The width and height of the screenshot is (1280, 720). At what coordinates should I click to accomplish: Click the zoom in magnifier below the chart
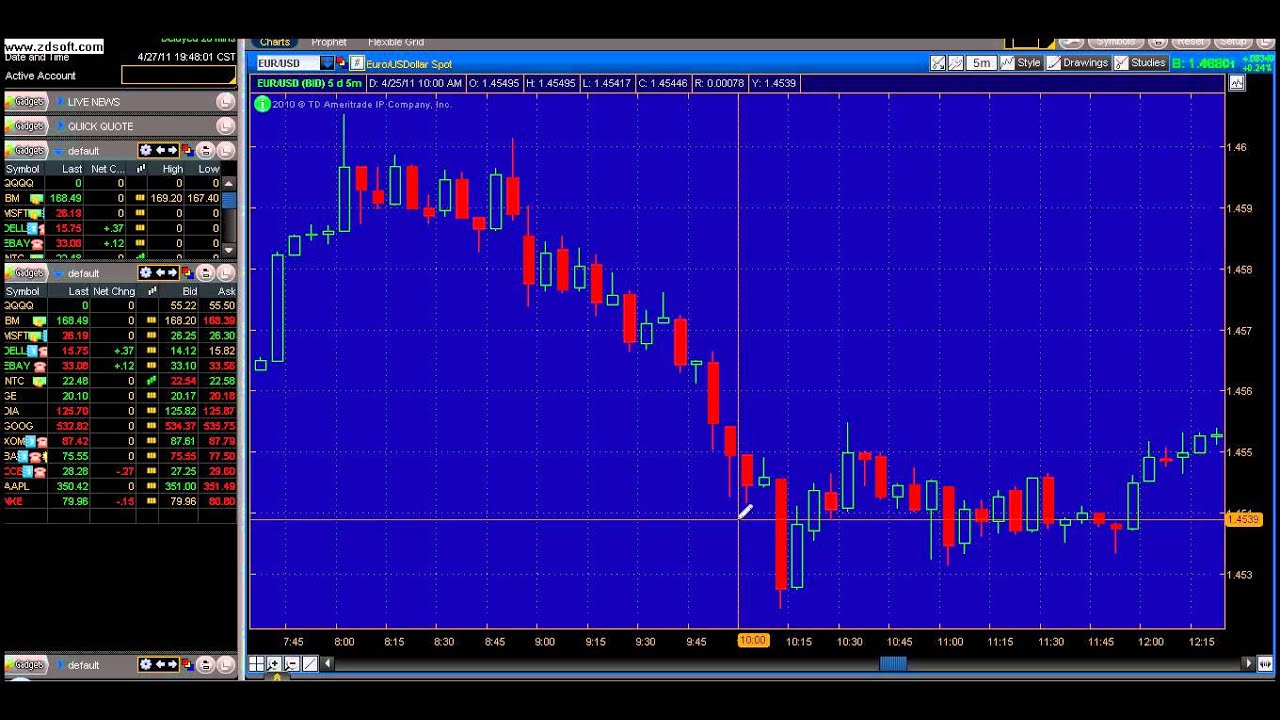(x=274, y=664)
